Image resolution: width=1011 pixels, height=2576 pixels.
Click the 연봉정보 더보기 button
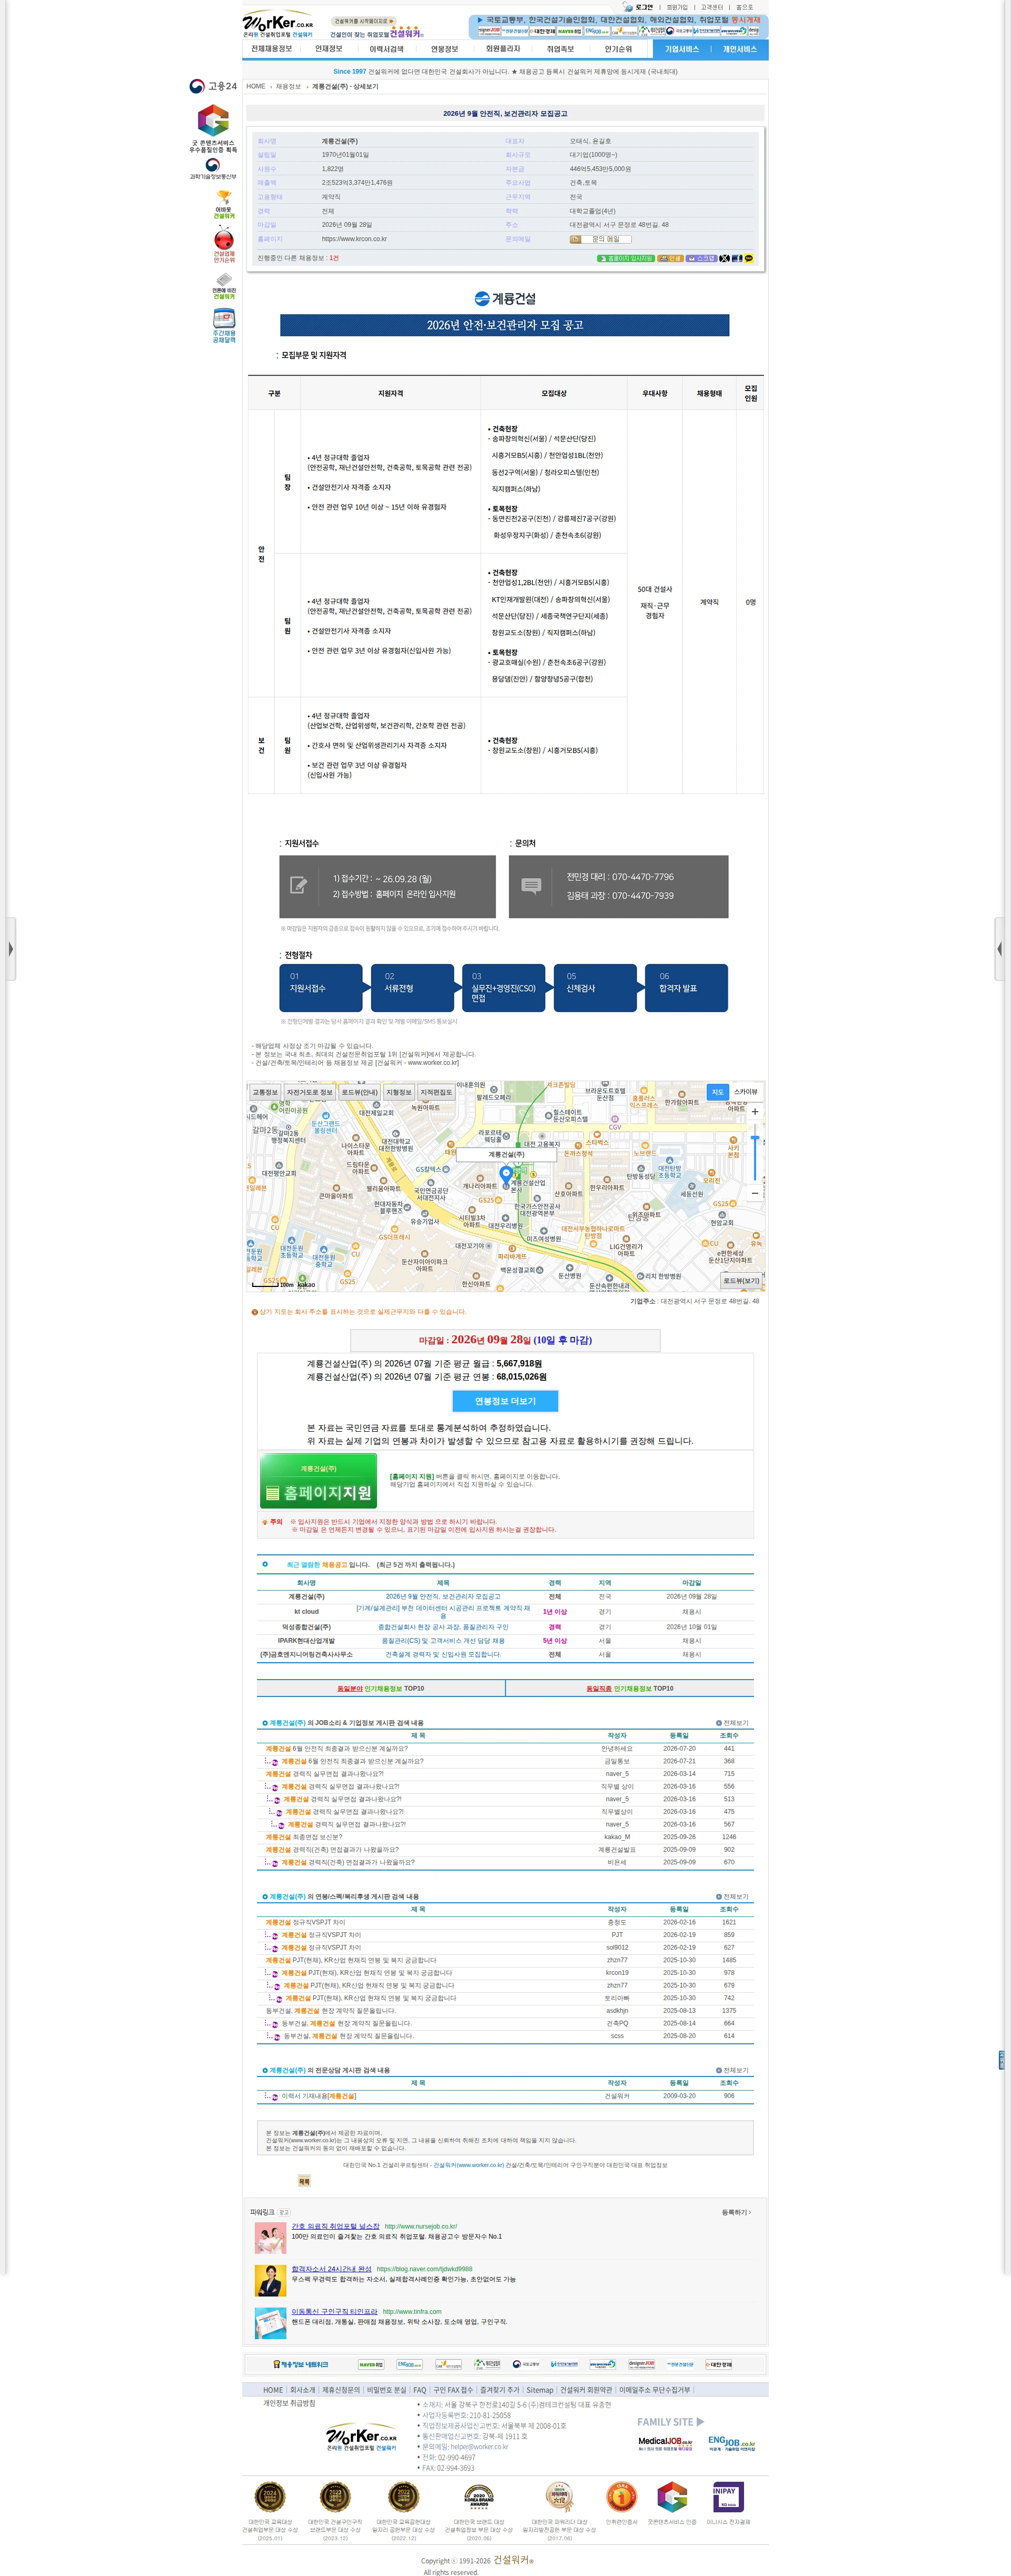(505, 1401)
